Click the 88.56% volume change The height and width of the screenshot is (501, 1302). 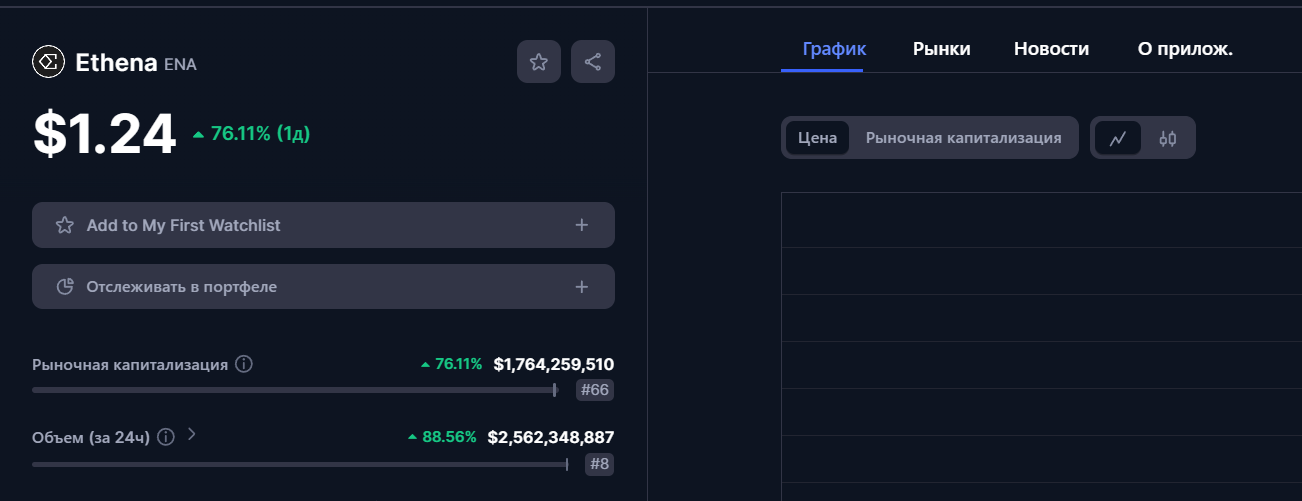pyautogui.click(x=442, y=437)
